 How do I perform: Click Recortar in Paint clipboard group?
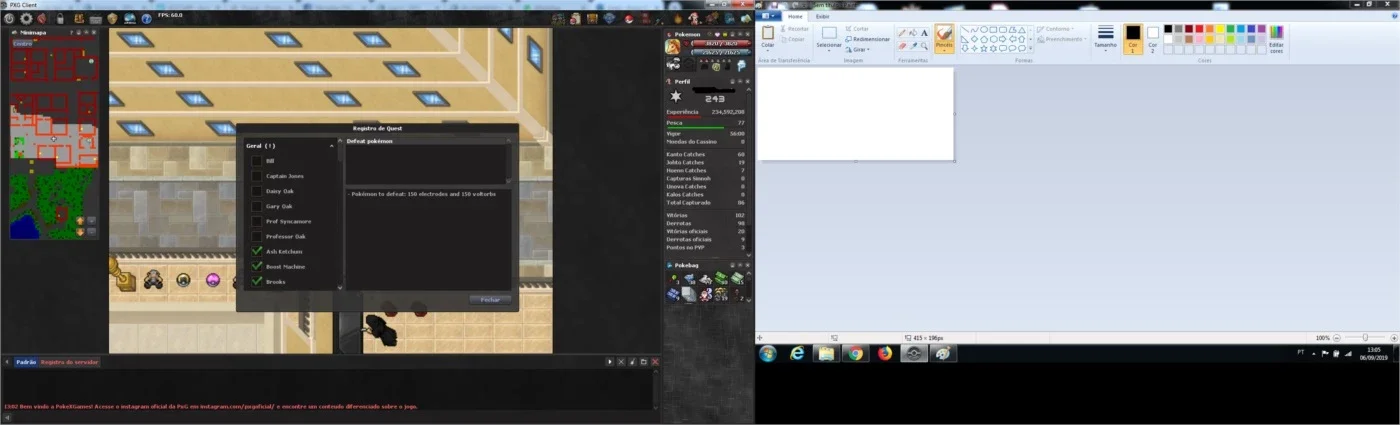click(x=794, y=29)
